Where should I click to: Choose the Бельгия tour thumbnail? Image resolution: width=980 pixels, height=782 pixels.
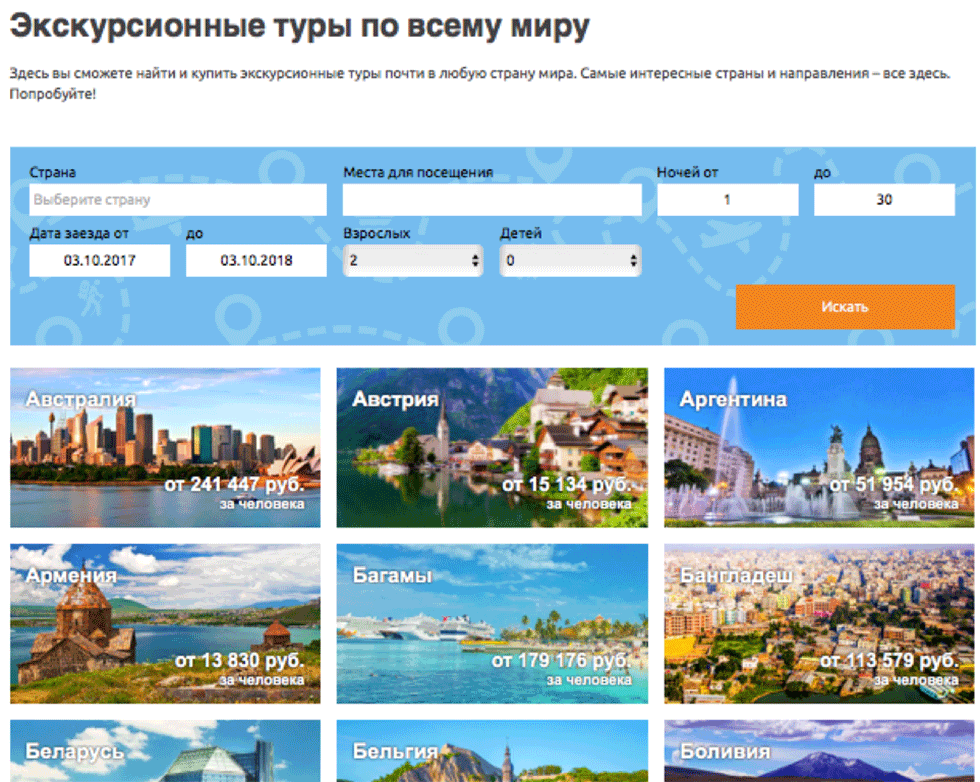[x=492, y=752]
